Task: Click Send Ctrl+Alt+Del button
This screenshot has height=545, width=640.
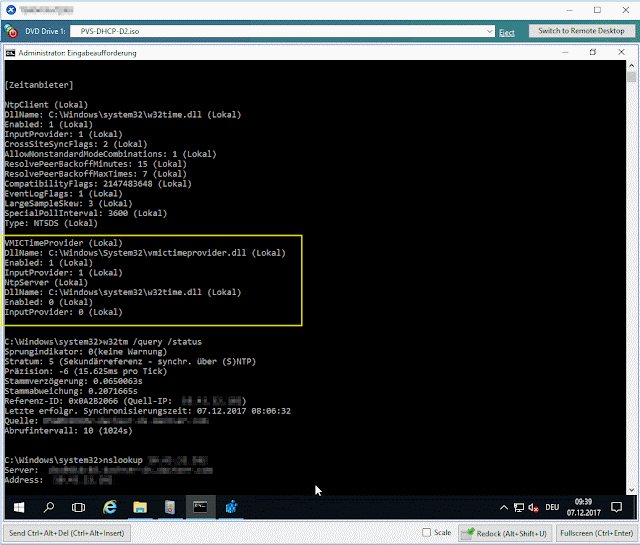Action: (67, 533)
